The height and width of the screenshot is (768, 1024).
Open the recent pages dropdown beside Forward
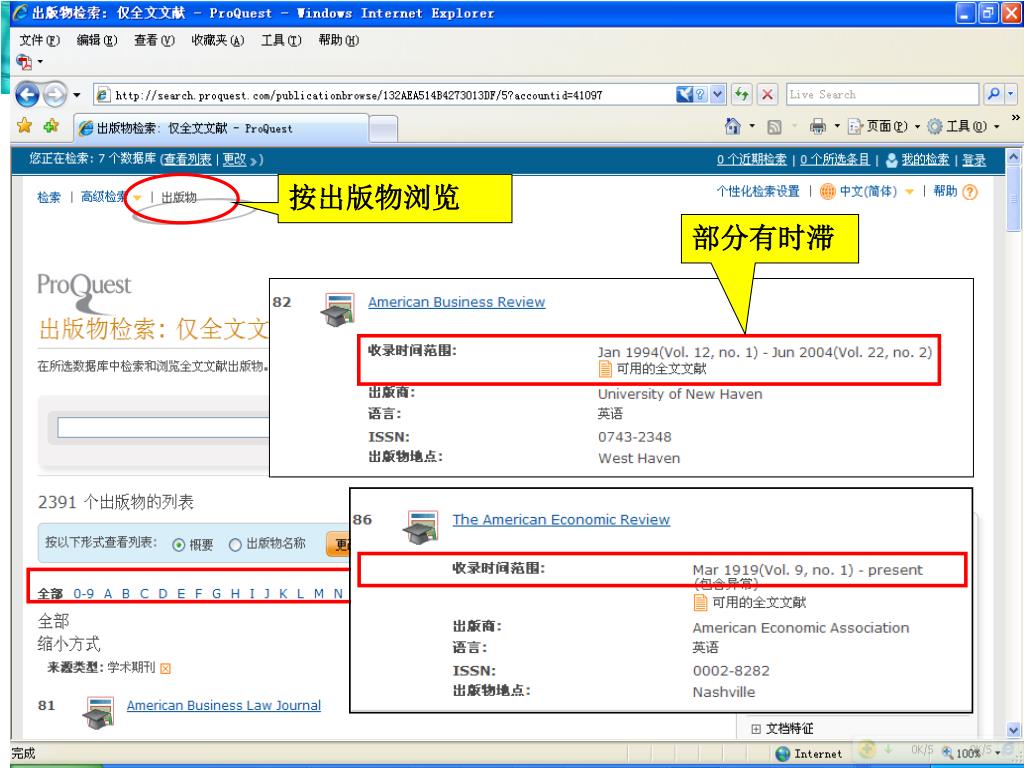[76, 95]
